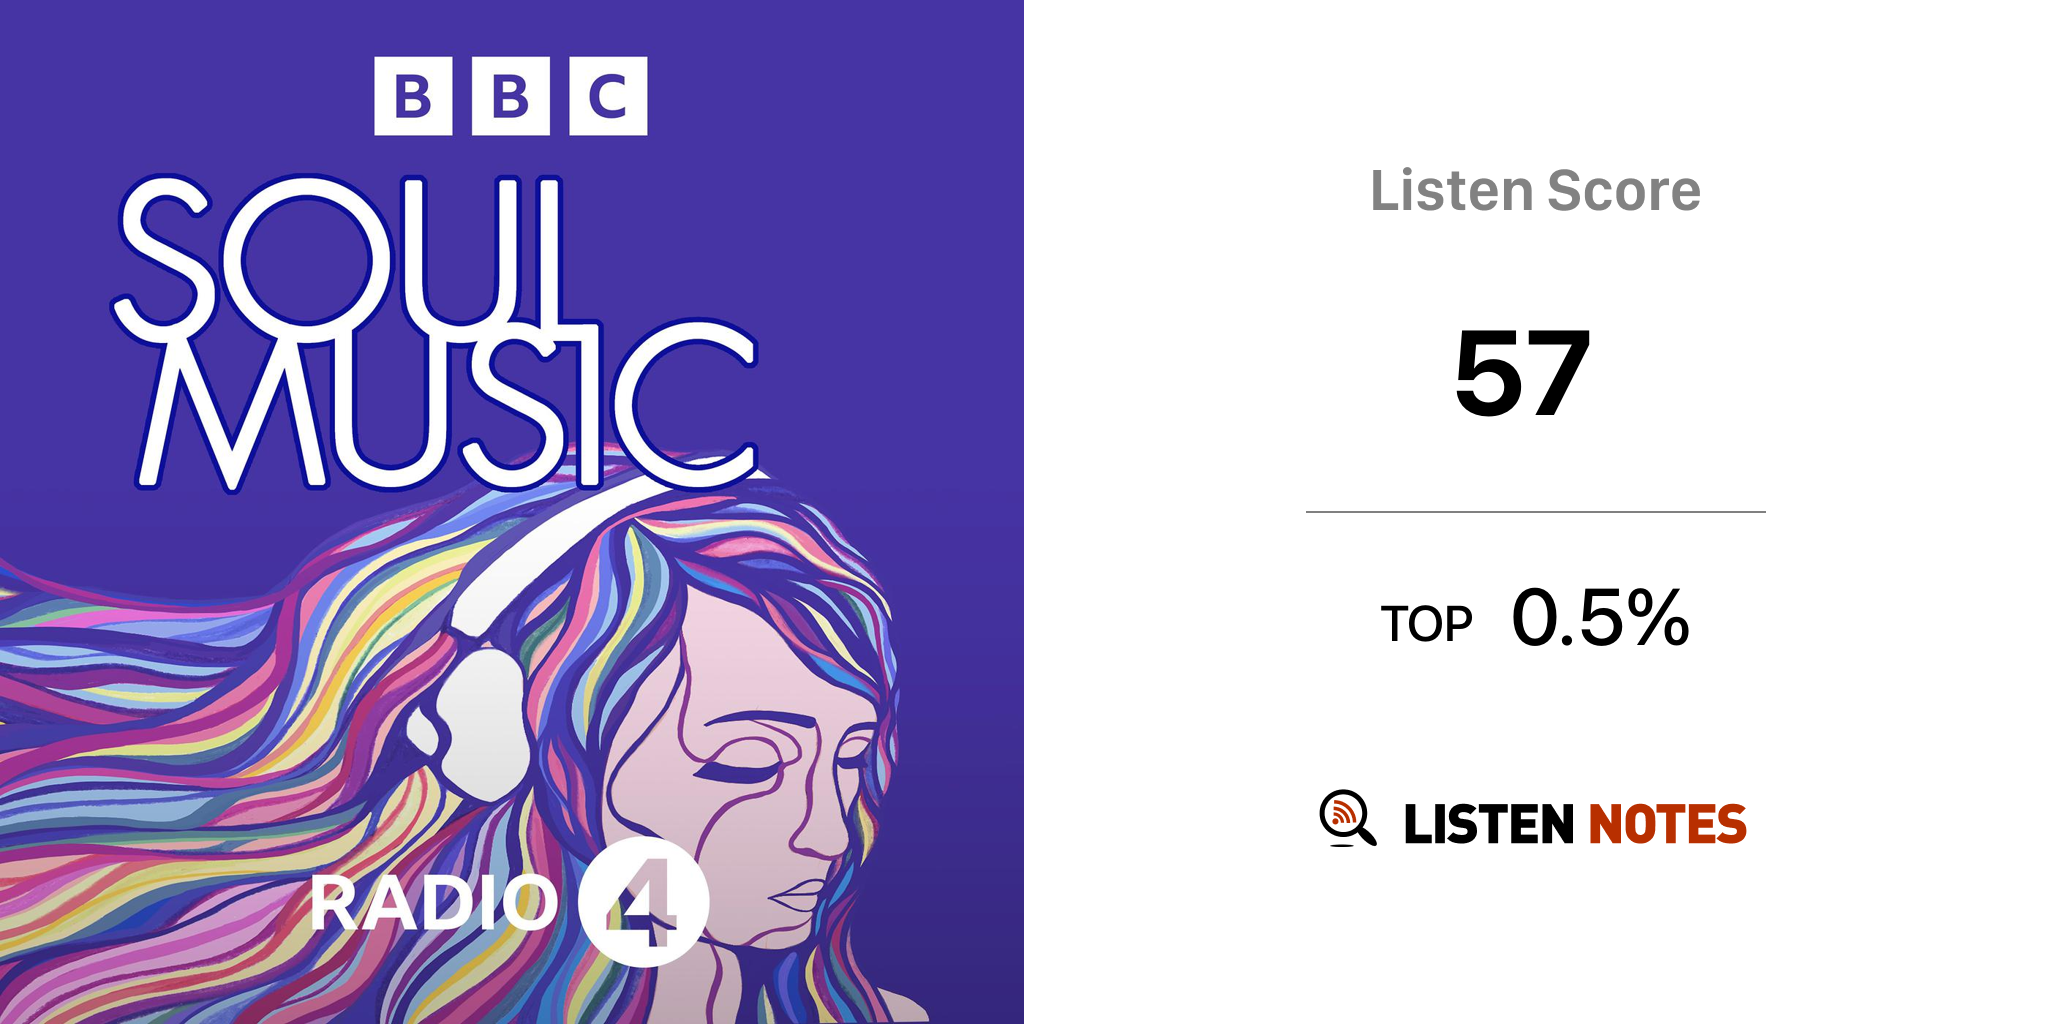This screenshot has height=1024, width=2048.
Task: Click the first B block of BBC logo
Action: click(413, 96)
